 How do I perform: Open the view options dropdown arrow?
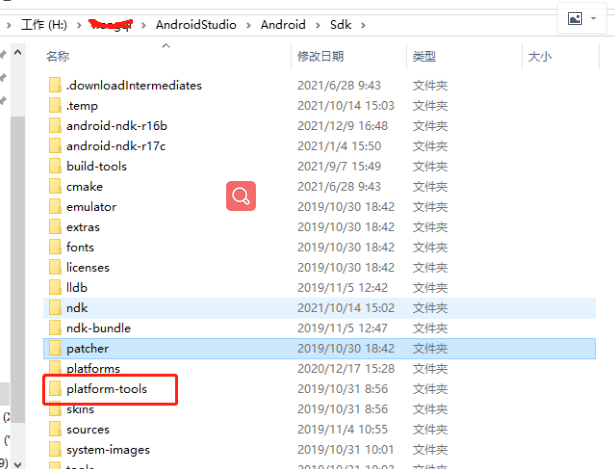click(593, 18)
